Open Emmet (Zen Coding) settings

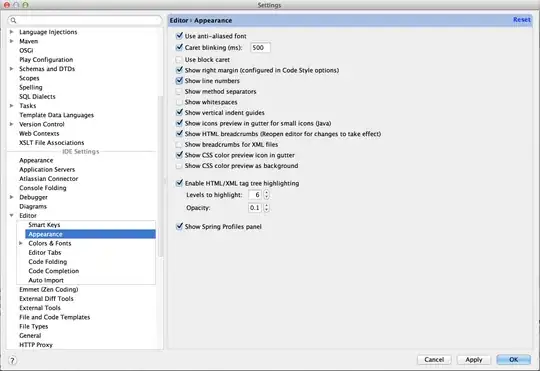[x=49, y=289]
